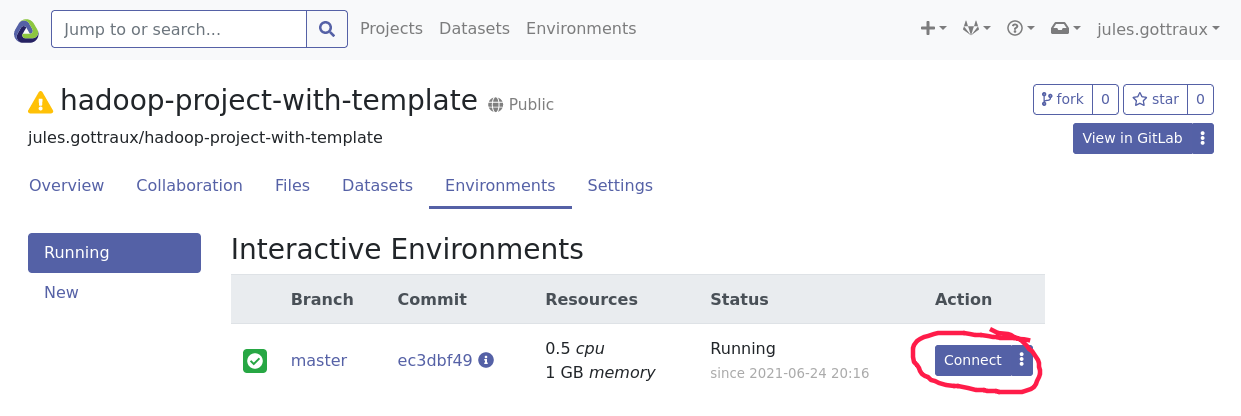Fork the hadoop project
The height and width of the screenshot is (416, 1241).
1062,100
